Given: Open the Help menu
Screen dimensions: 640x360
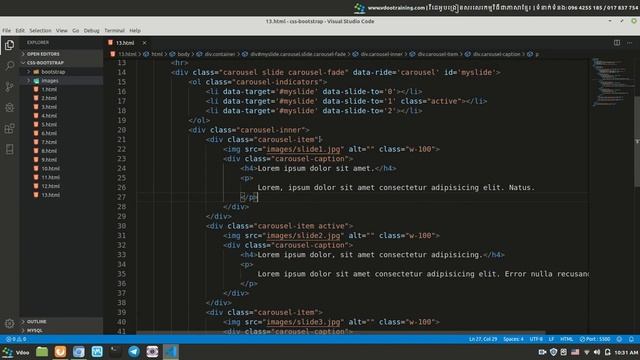Looking at the screenshot, I should click(135, 31).
